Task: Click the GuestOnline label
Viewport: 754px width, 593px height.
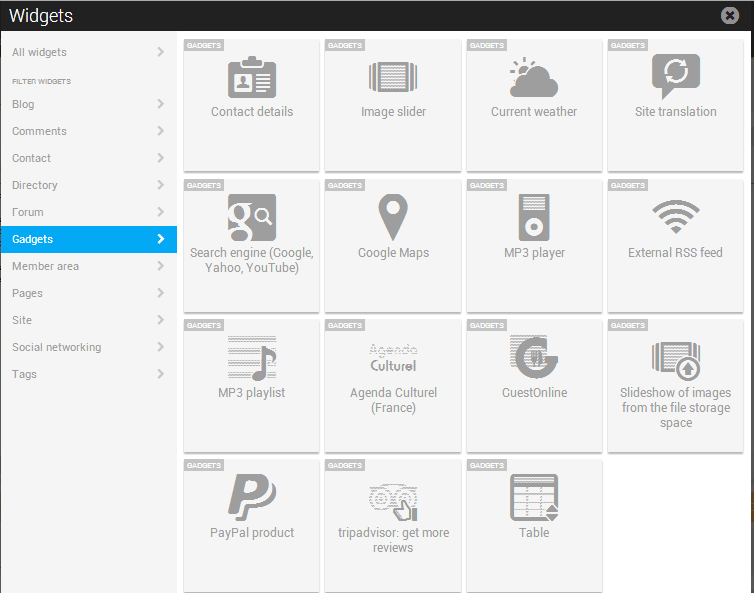Action: tap(534, 392)
